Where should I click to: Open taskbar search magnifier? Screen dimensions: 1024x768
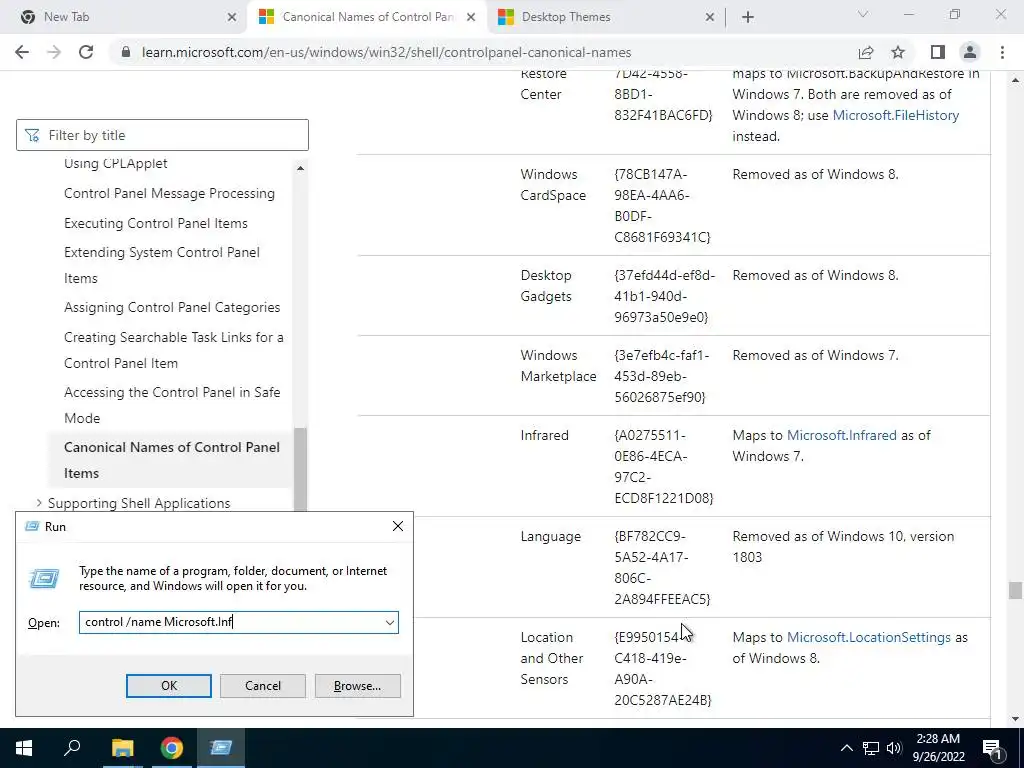[x=72, y=748]
